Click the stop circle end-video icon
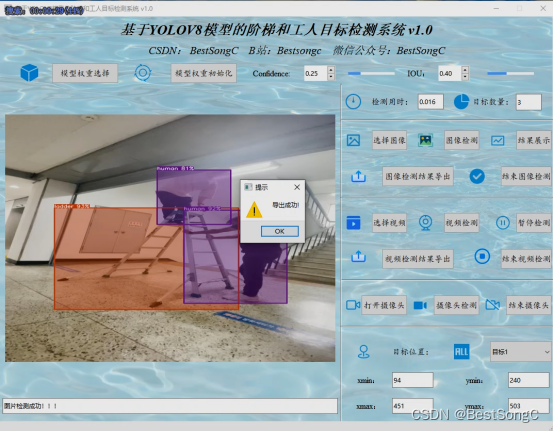The width and height of the screenshot is (554, 432). (x=482, y=256)
